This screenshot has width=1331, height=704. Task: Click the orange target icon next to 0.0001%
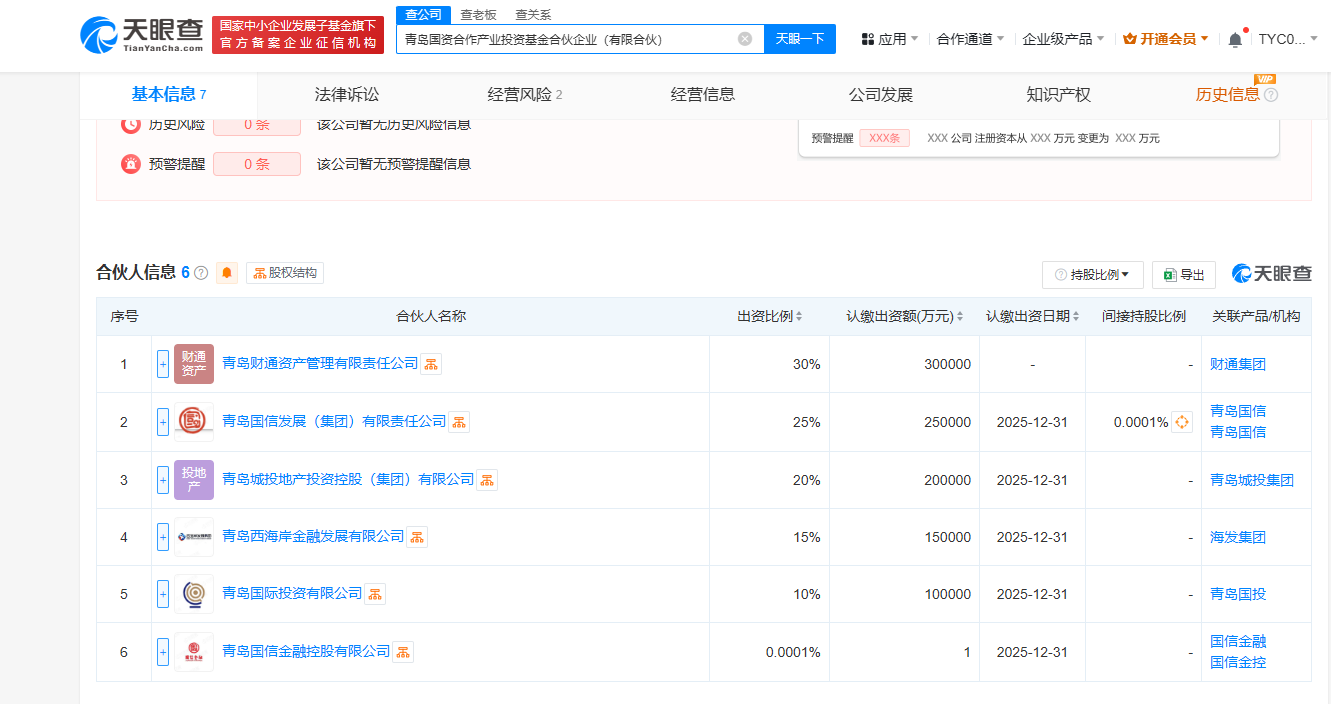(x=1182, y=422)
